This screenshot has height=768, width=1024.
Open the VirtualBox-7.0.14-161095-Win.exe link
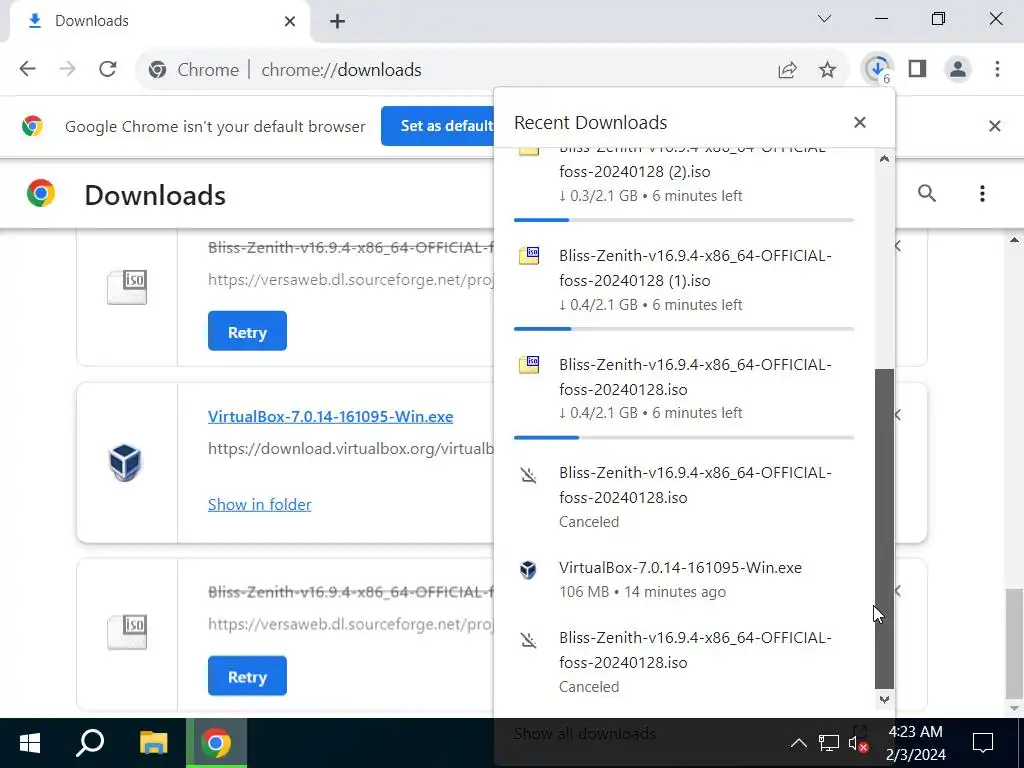[330, 417]
